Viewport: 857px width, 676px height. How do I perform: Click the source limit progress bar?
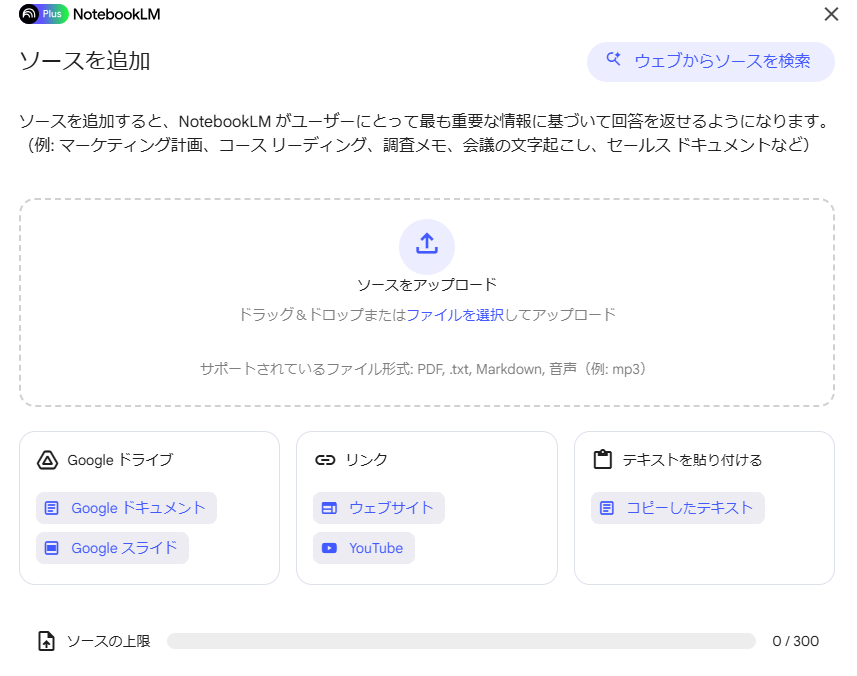click(x=461, y=641)
